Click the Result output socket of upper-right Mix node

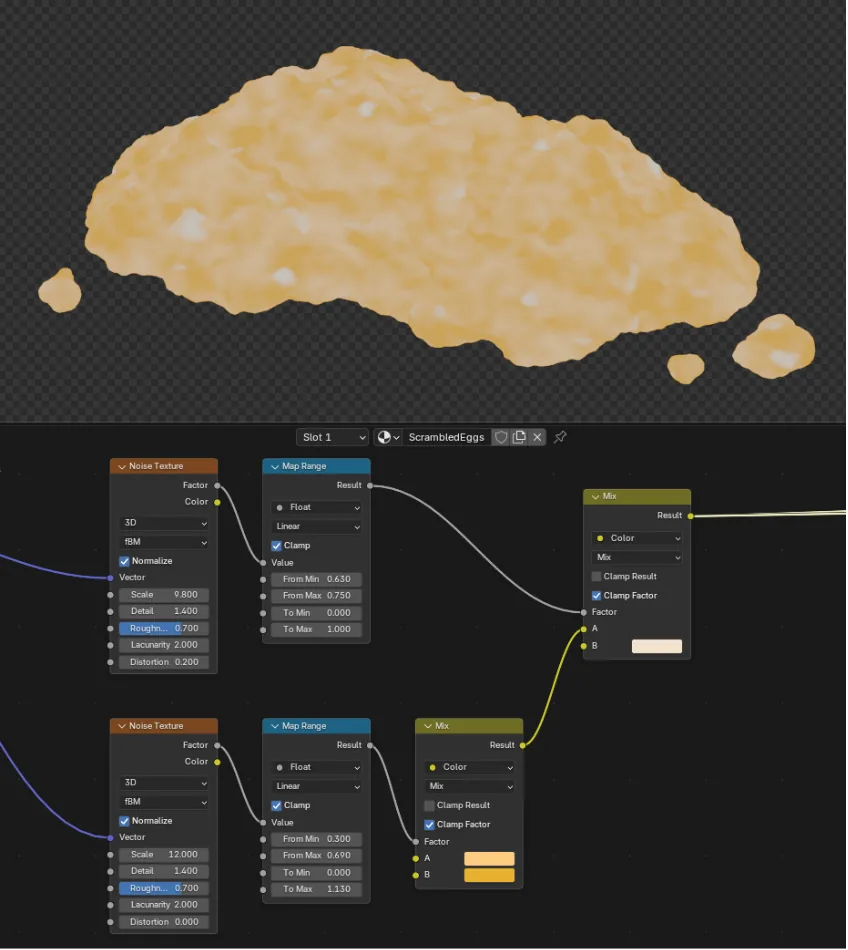[691, 516]
